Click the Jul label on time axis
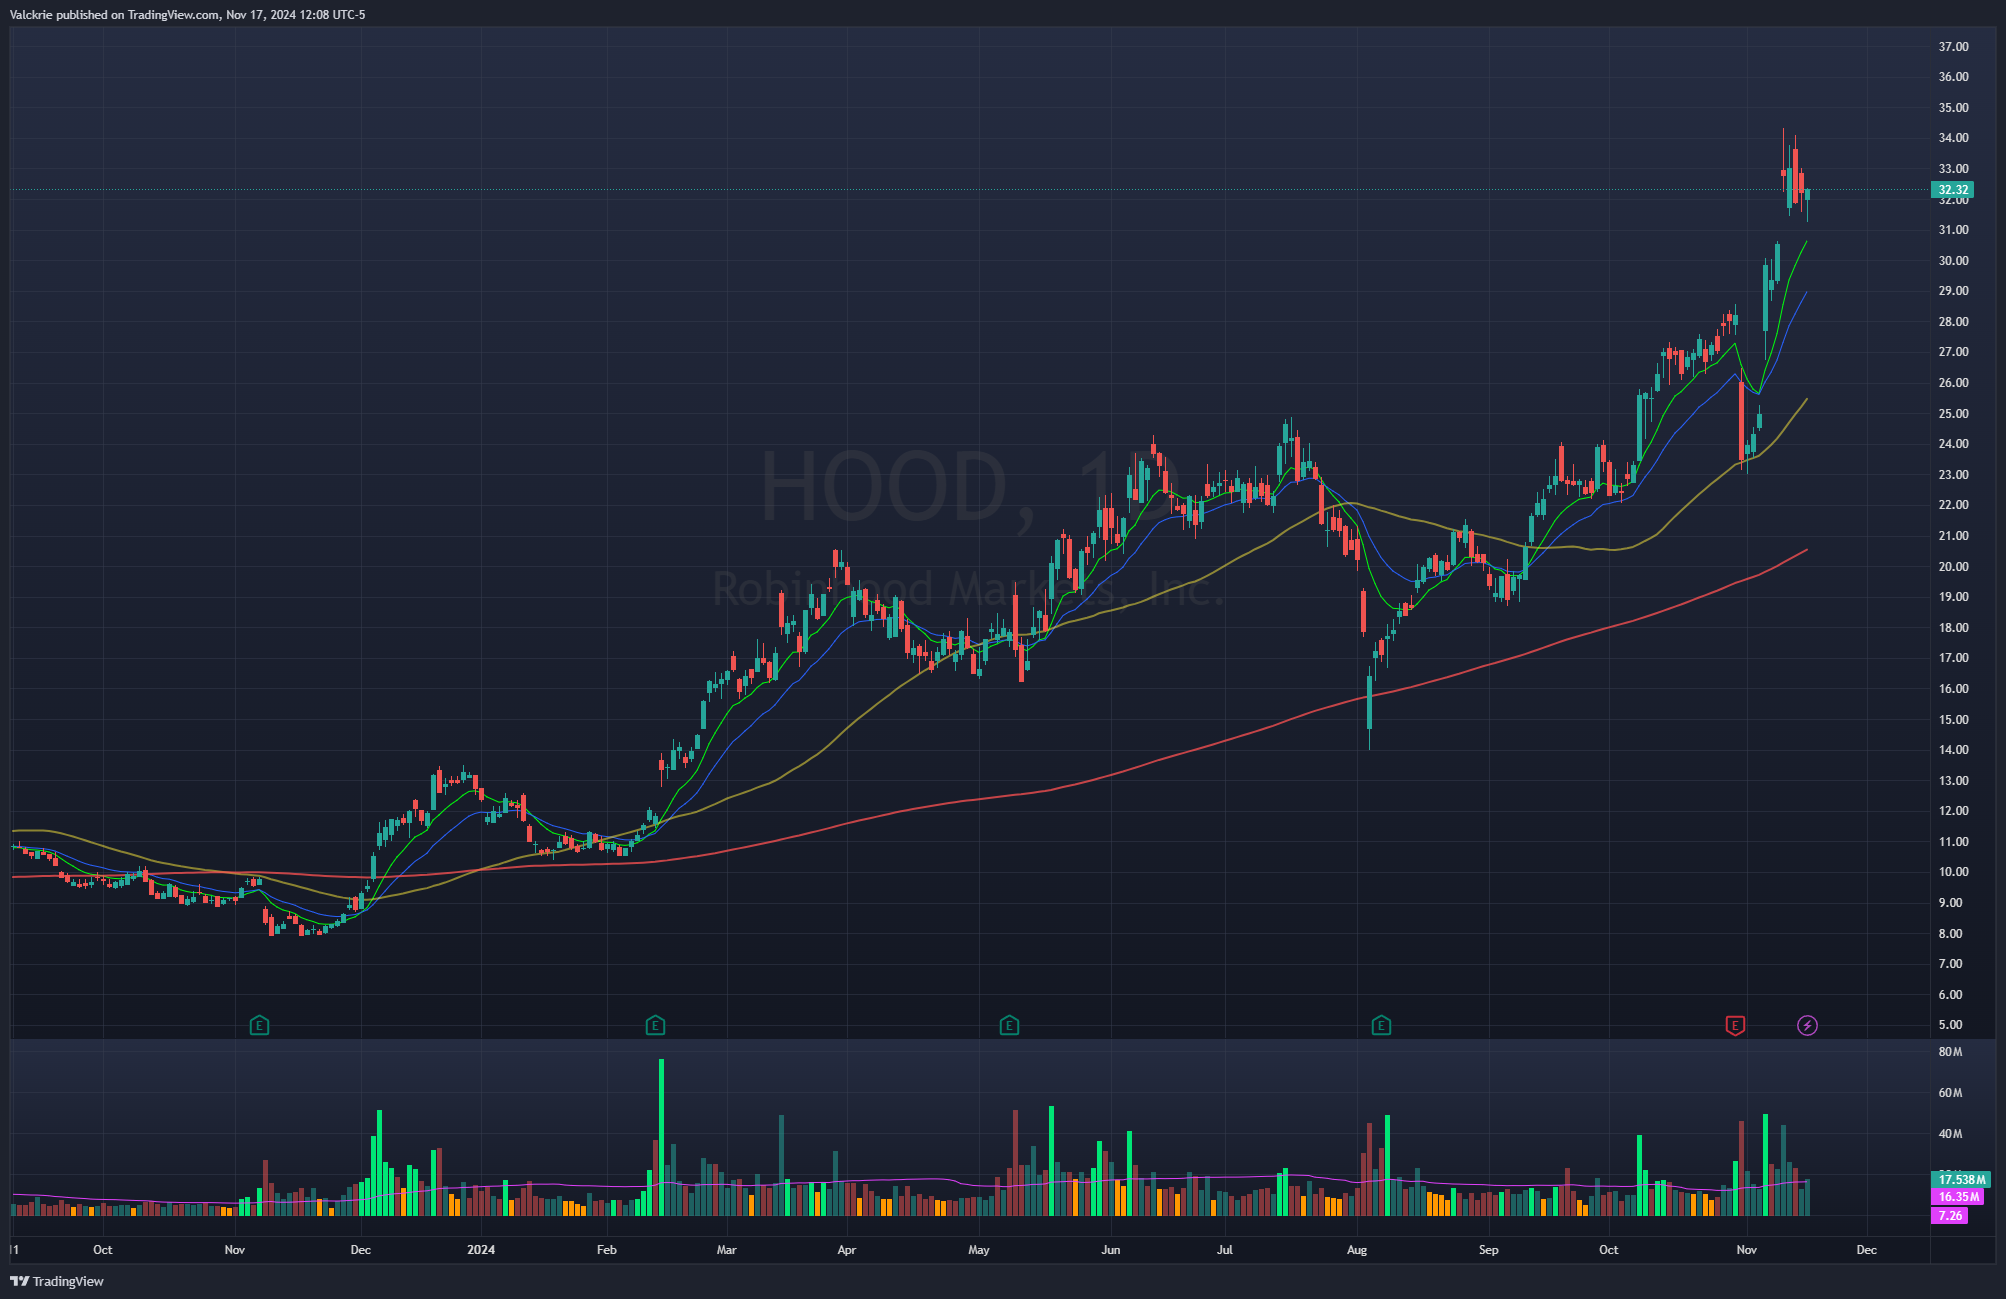Screen dimensions: 2006x1299 pyautogui.click(x=1225, y=1250)
